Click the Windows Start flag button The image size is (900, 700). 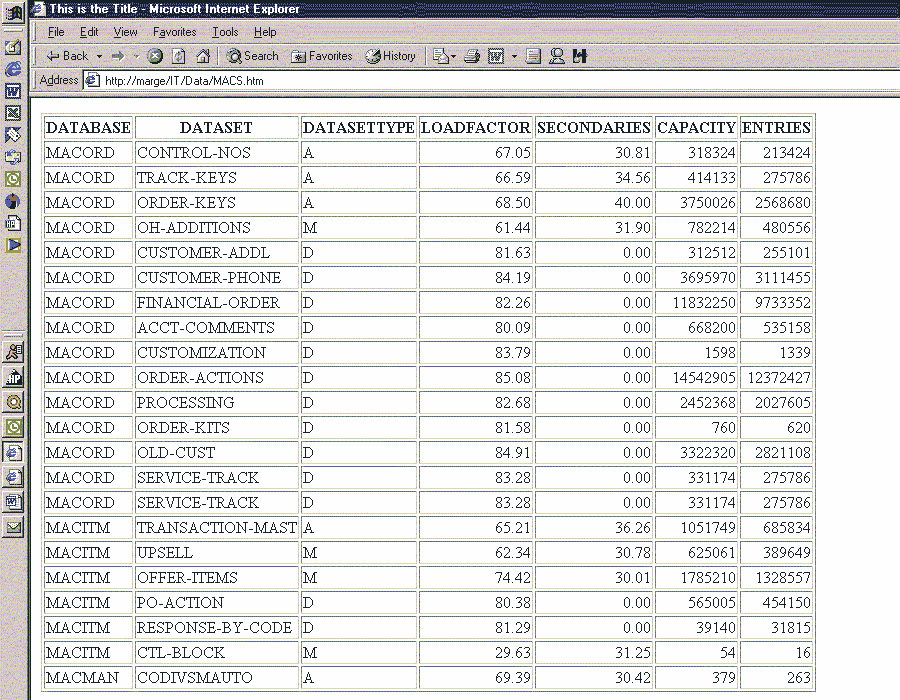coord(13,12)
